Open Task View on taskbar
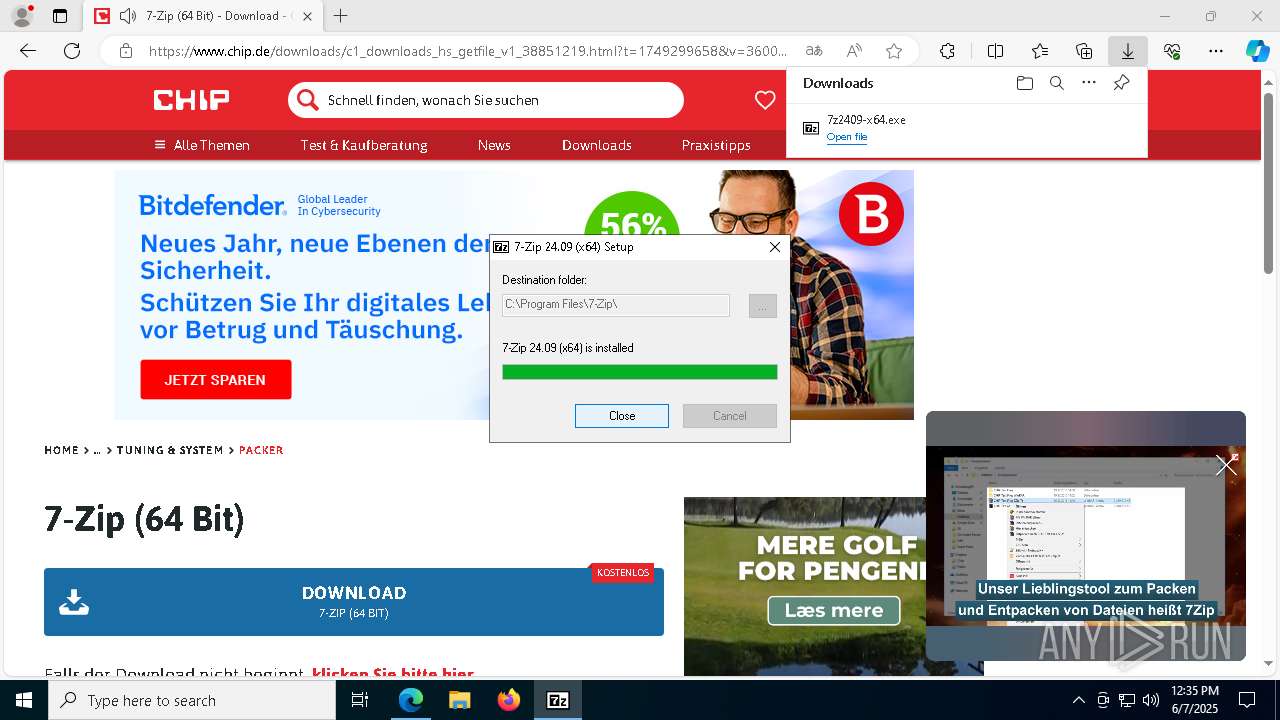 pos(360,700)
